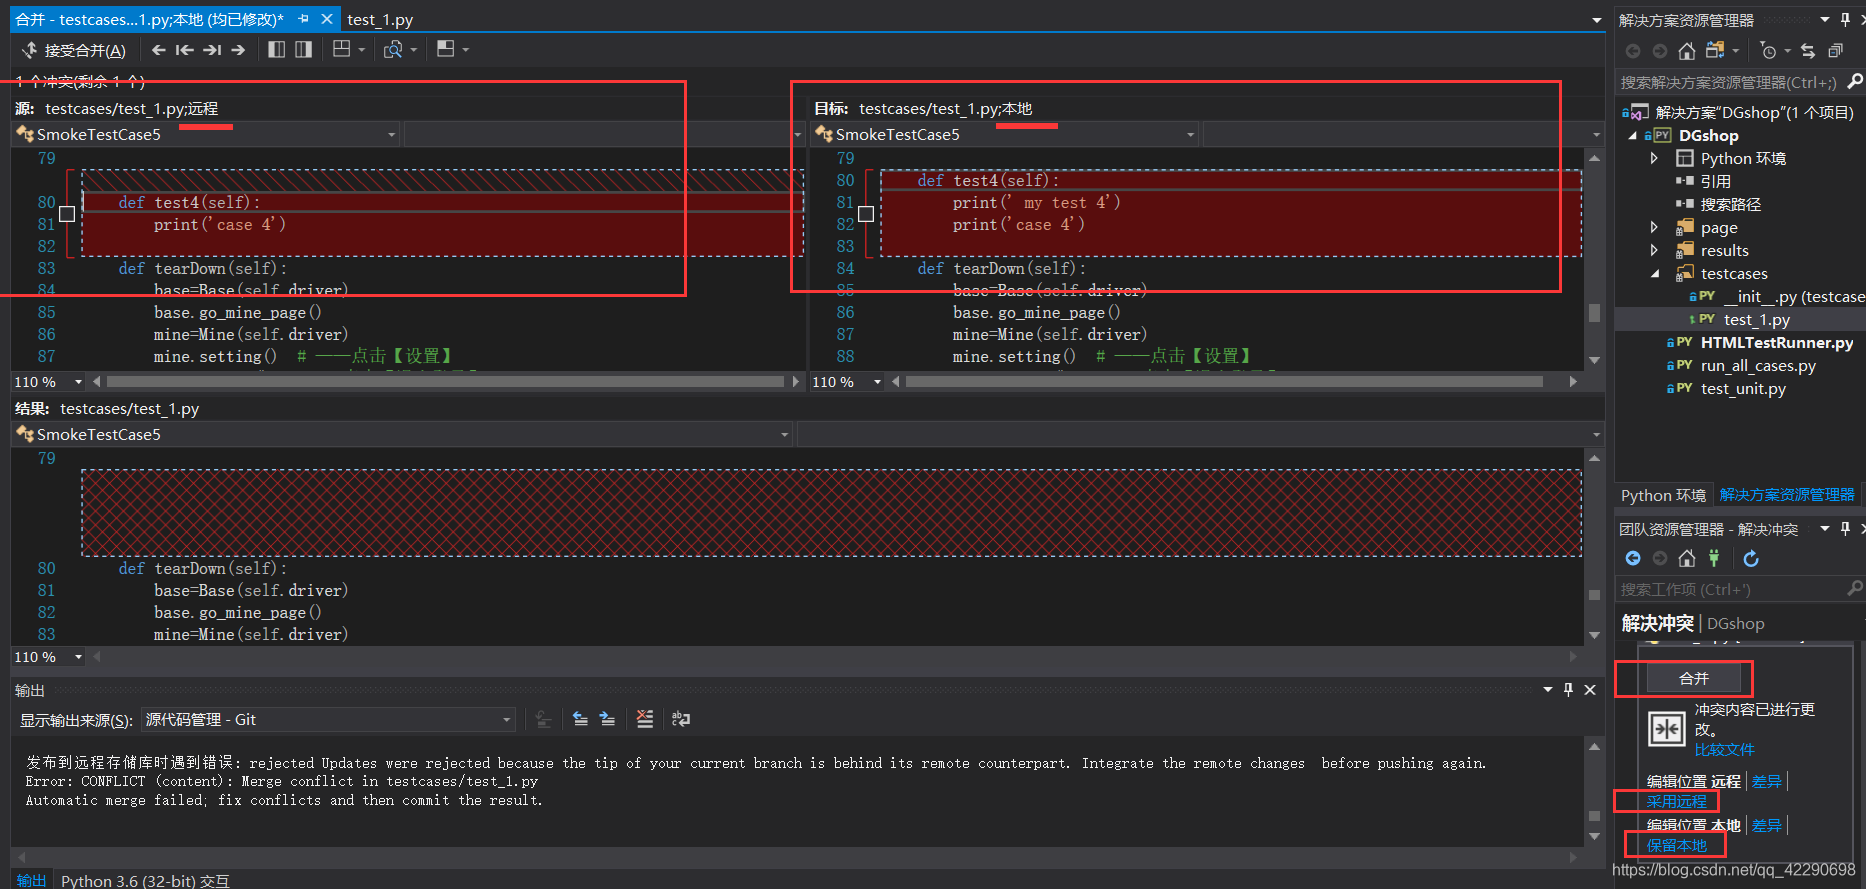Click in the Solution Explorer search box
Image resolution: width=1866 pixels, height=889 pixels.
1730,82
